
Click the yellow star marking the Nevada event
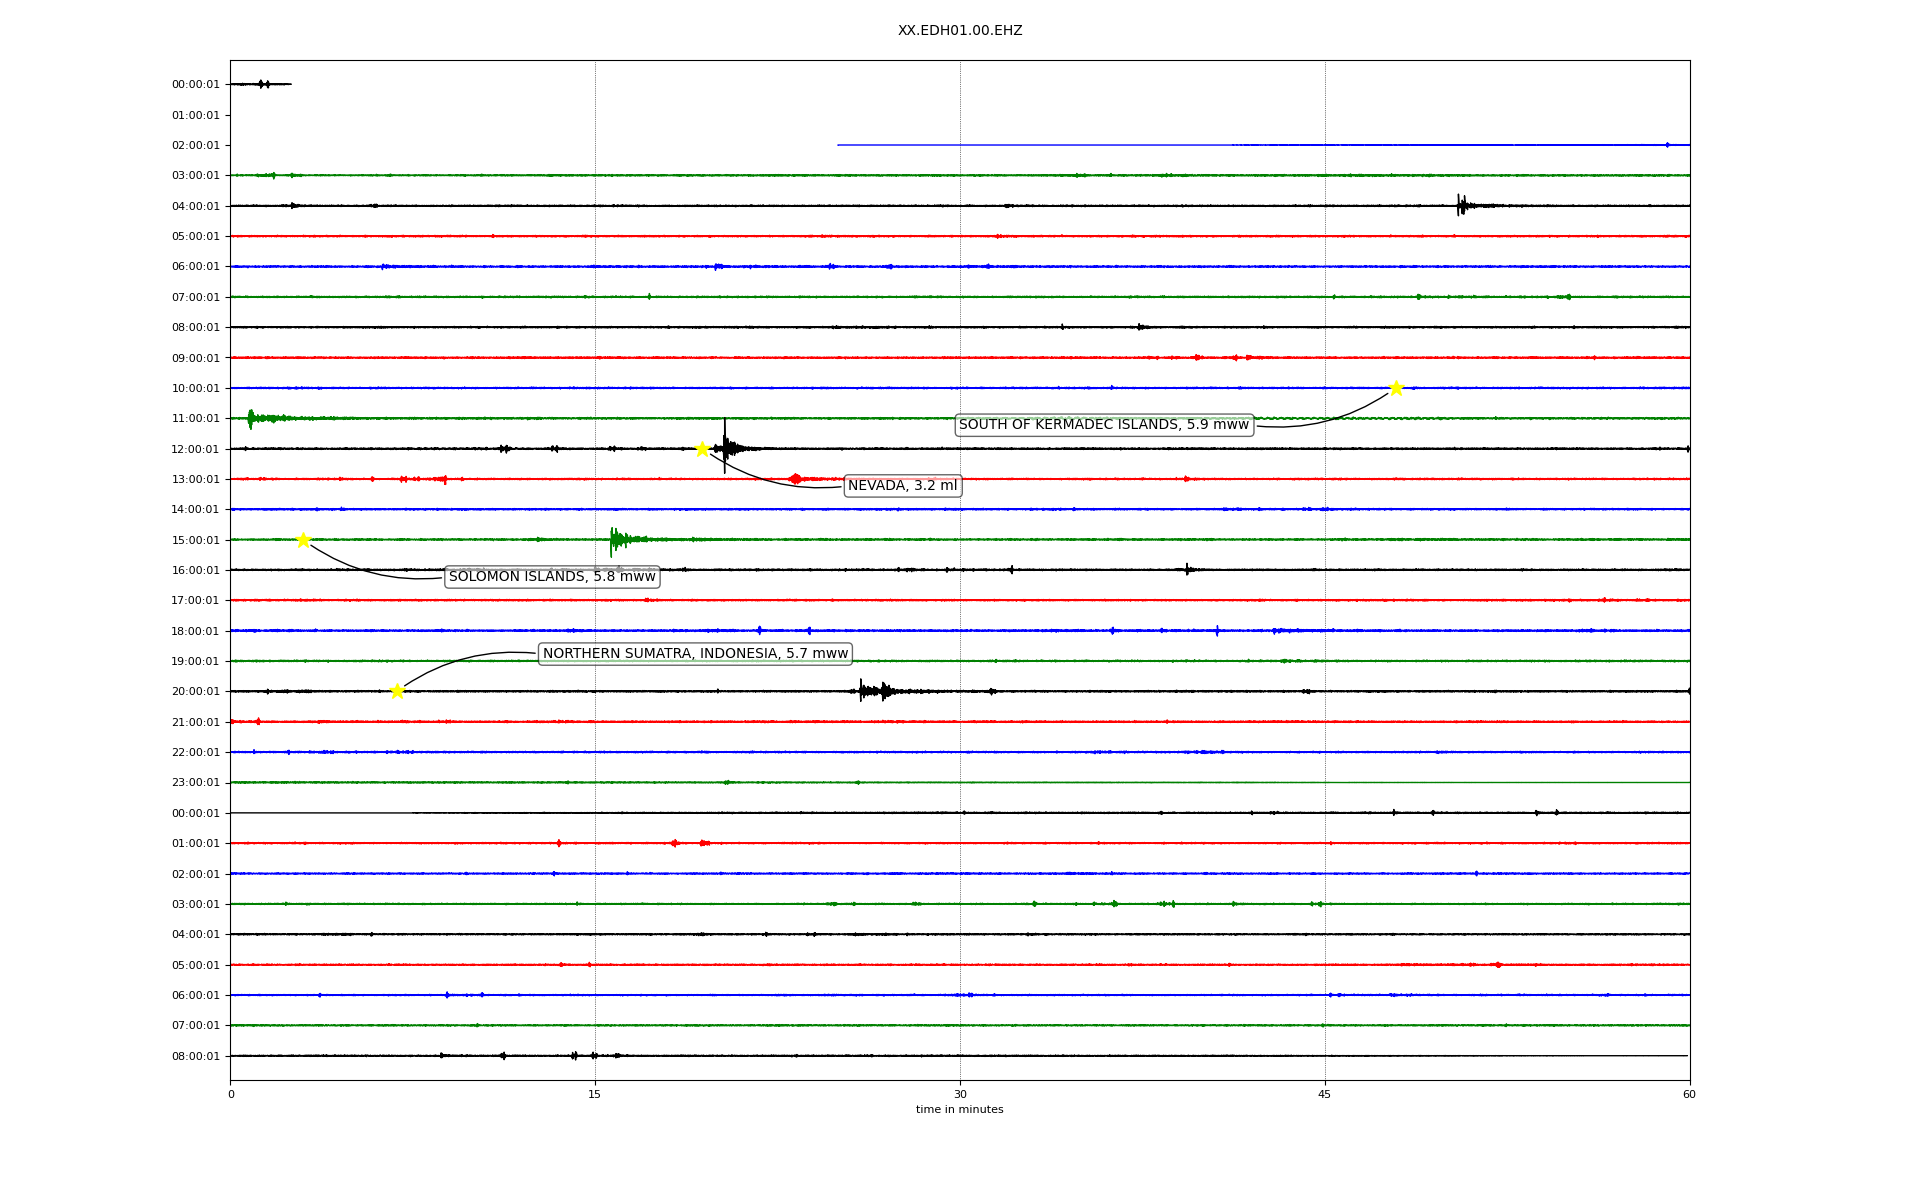(x=702, y=449)
